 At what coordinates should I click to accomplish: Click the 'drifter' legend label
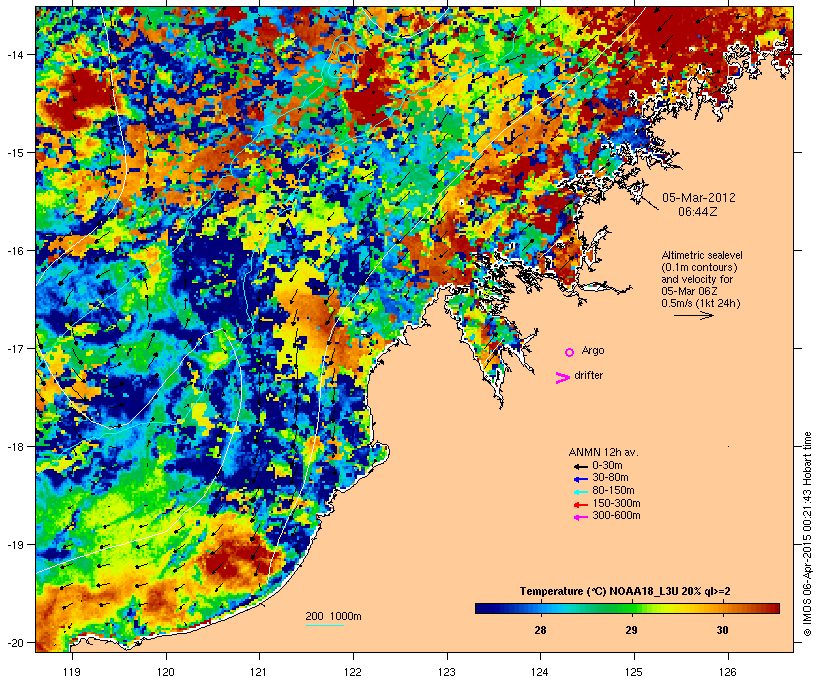(x=588, y=376)
